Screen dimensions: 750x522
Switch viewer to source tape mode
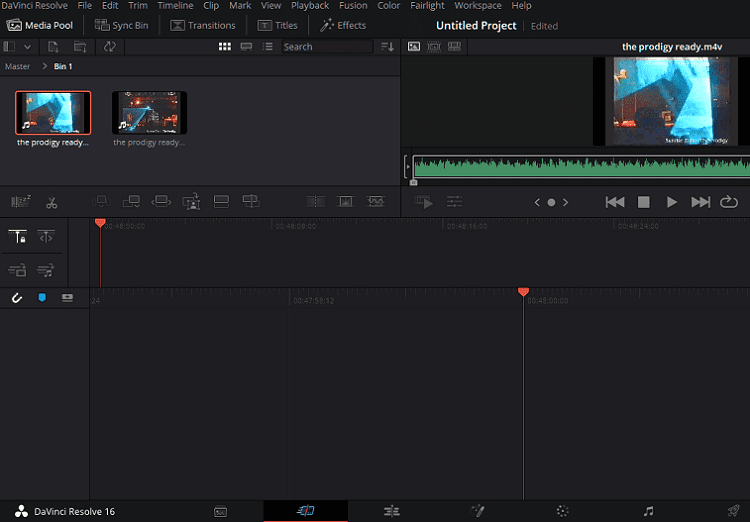434,46
